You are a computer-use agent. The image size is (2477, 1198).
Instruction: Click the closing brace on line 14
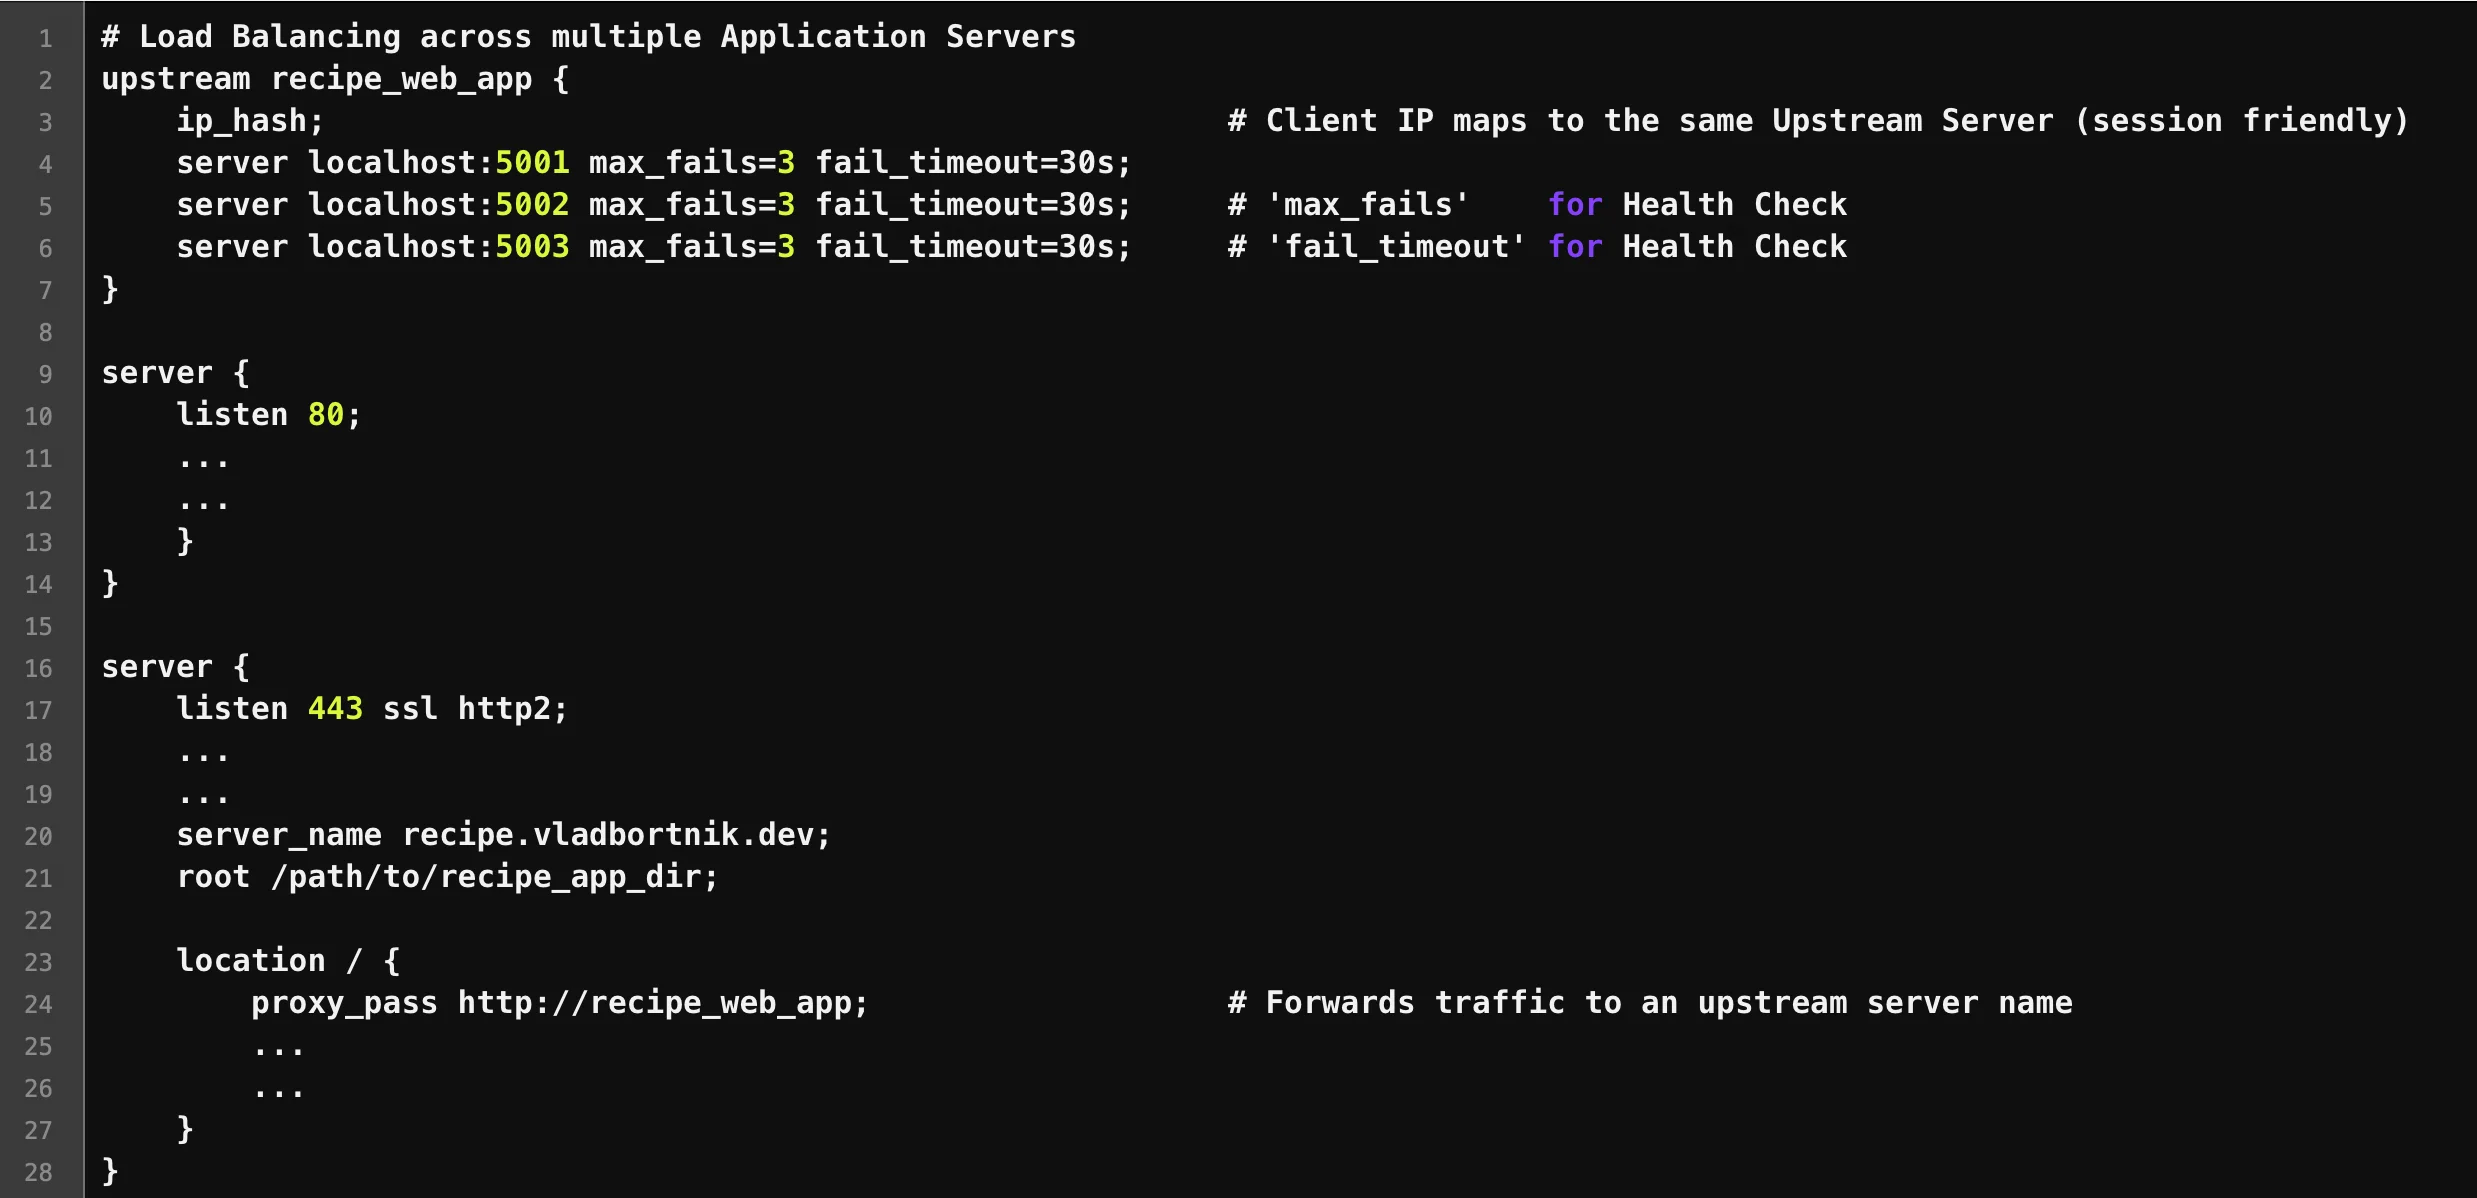(x=110, y=583)
